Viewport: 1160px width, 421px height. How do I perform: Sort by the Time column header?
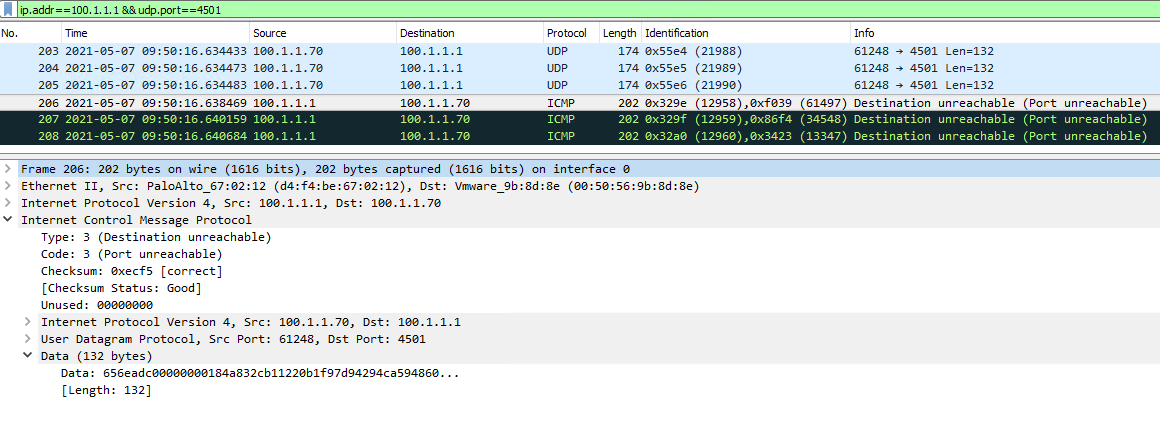tap(156, 33)
